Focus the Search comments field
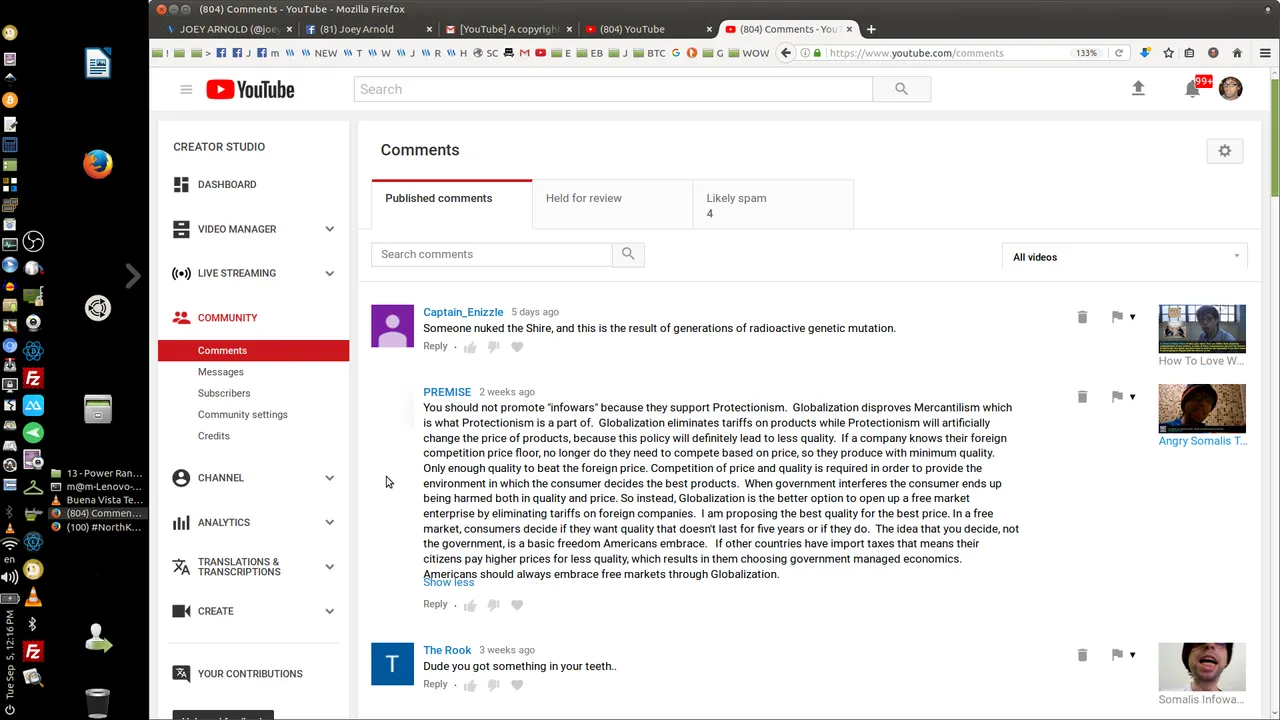 tap(492, 254)
